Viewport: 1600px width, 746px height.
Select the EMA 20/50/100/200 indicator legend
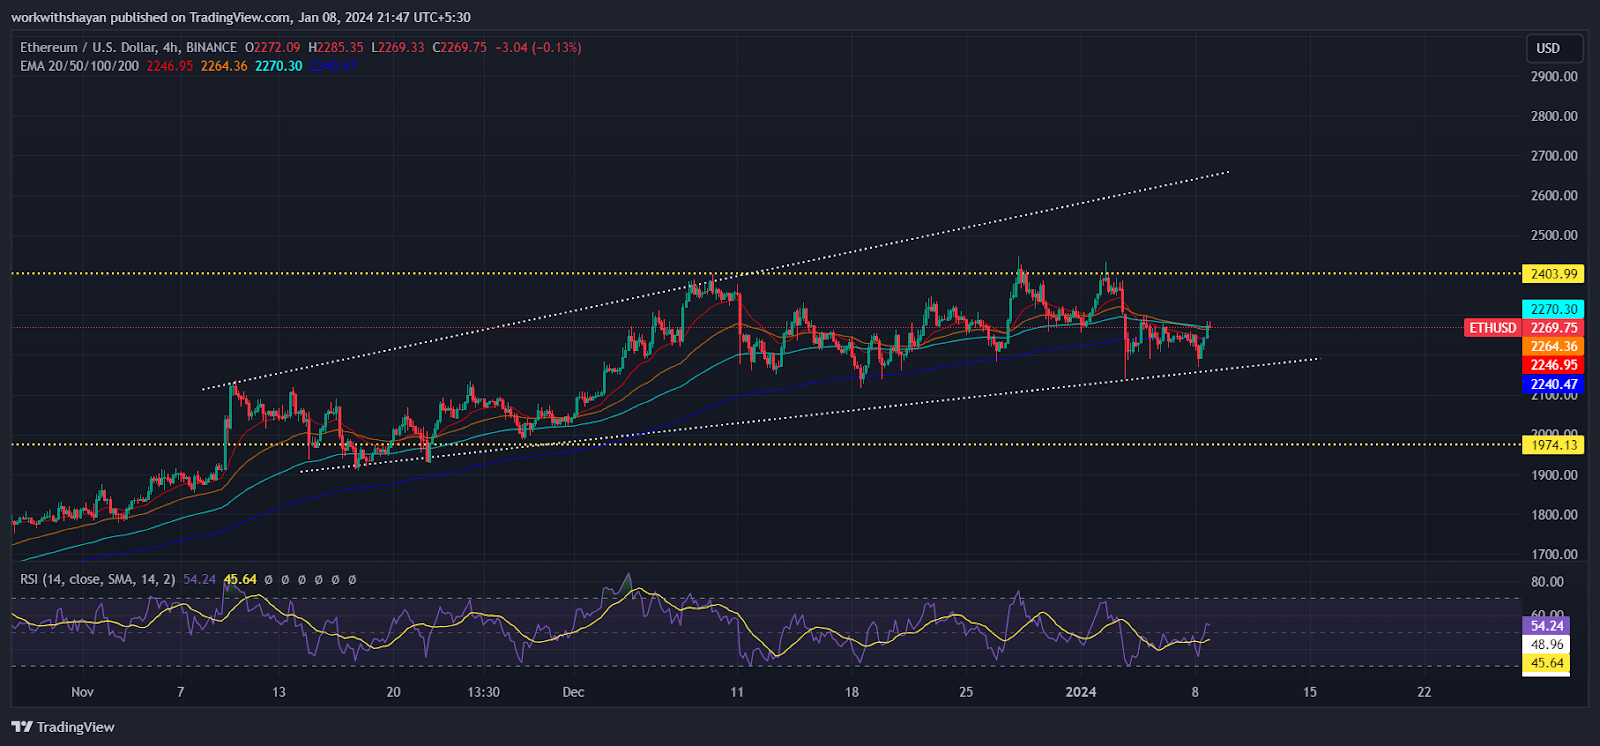79,66
